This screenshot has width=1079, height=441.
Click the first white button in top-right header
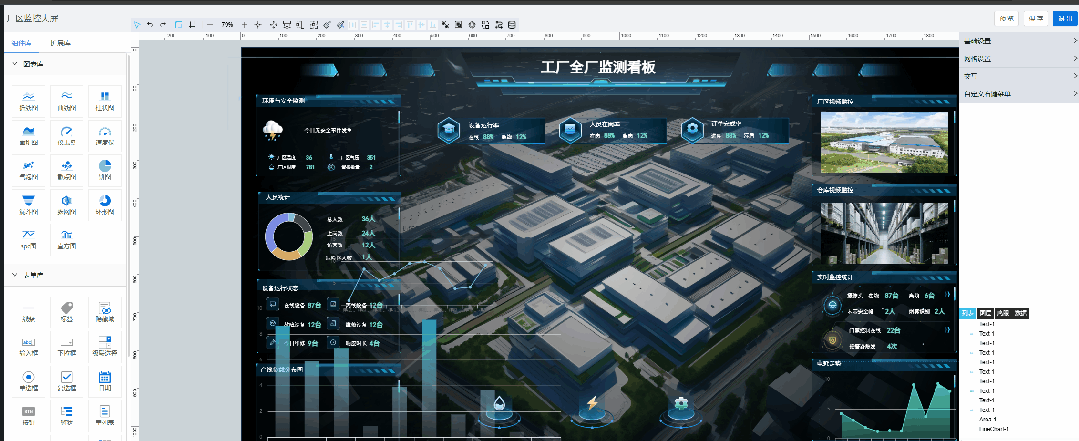(1007, 19)
